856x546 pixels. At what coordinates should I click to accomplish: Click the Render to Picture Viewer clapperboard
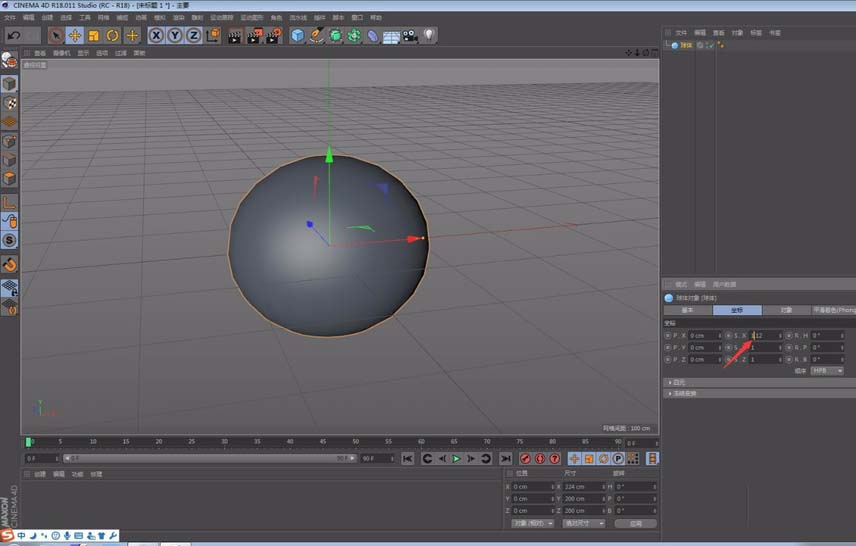coord(254,36)
